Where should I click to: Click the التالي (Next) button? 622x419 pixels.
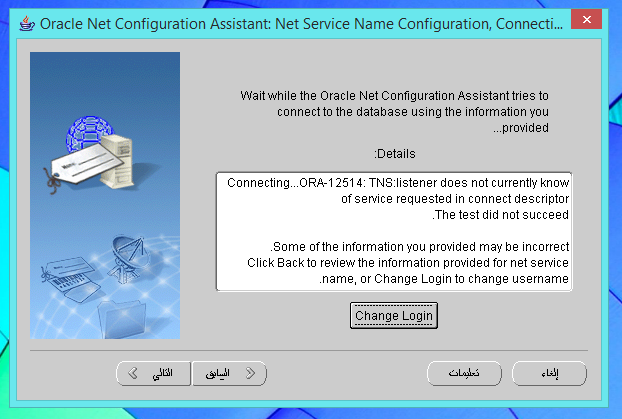(154, 373)
